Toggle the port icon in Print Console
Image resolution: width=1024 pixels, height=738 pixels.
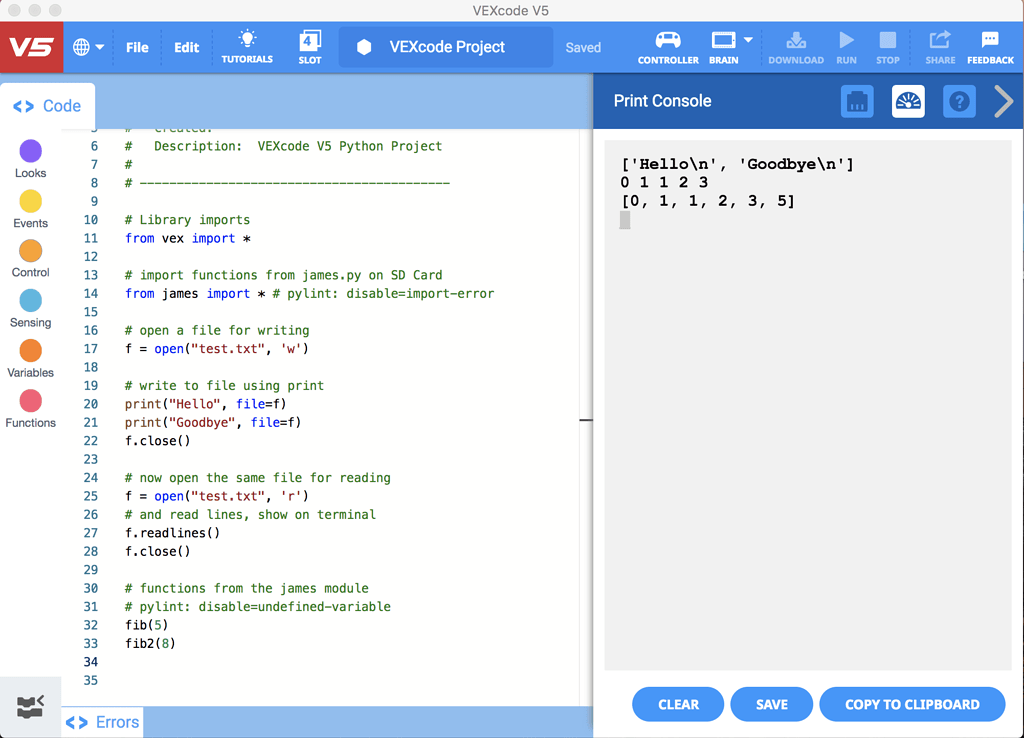tap(857, 101)
